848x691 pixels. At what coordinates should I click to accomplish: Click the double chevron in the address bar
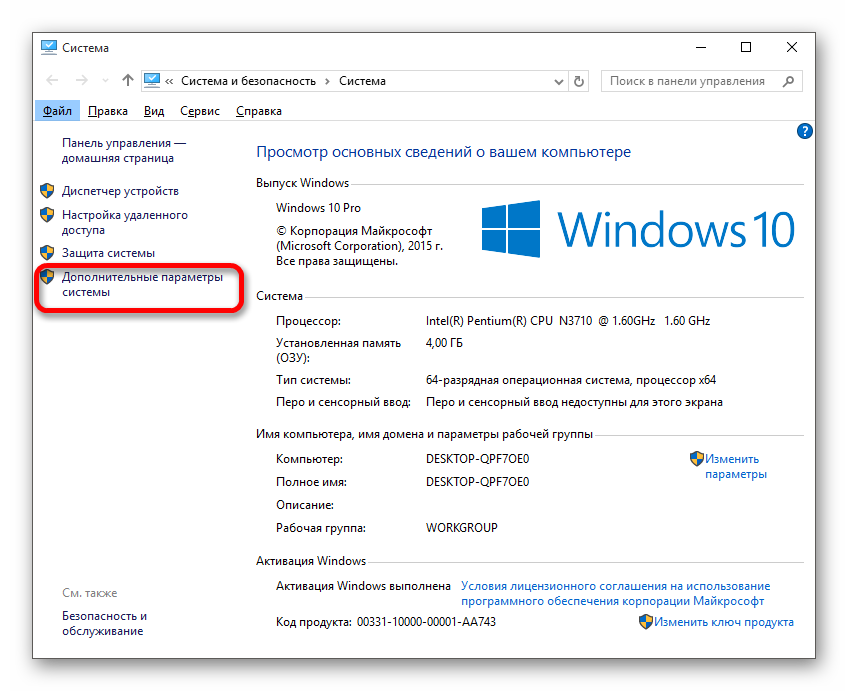click(169, 82)
